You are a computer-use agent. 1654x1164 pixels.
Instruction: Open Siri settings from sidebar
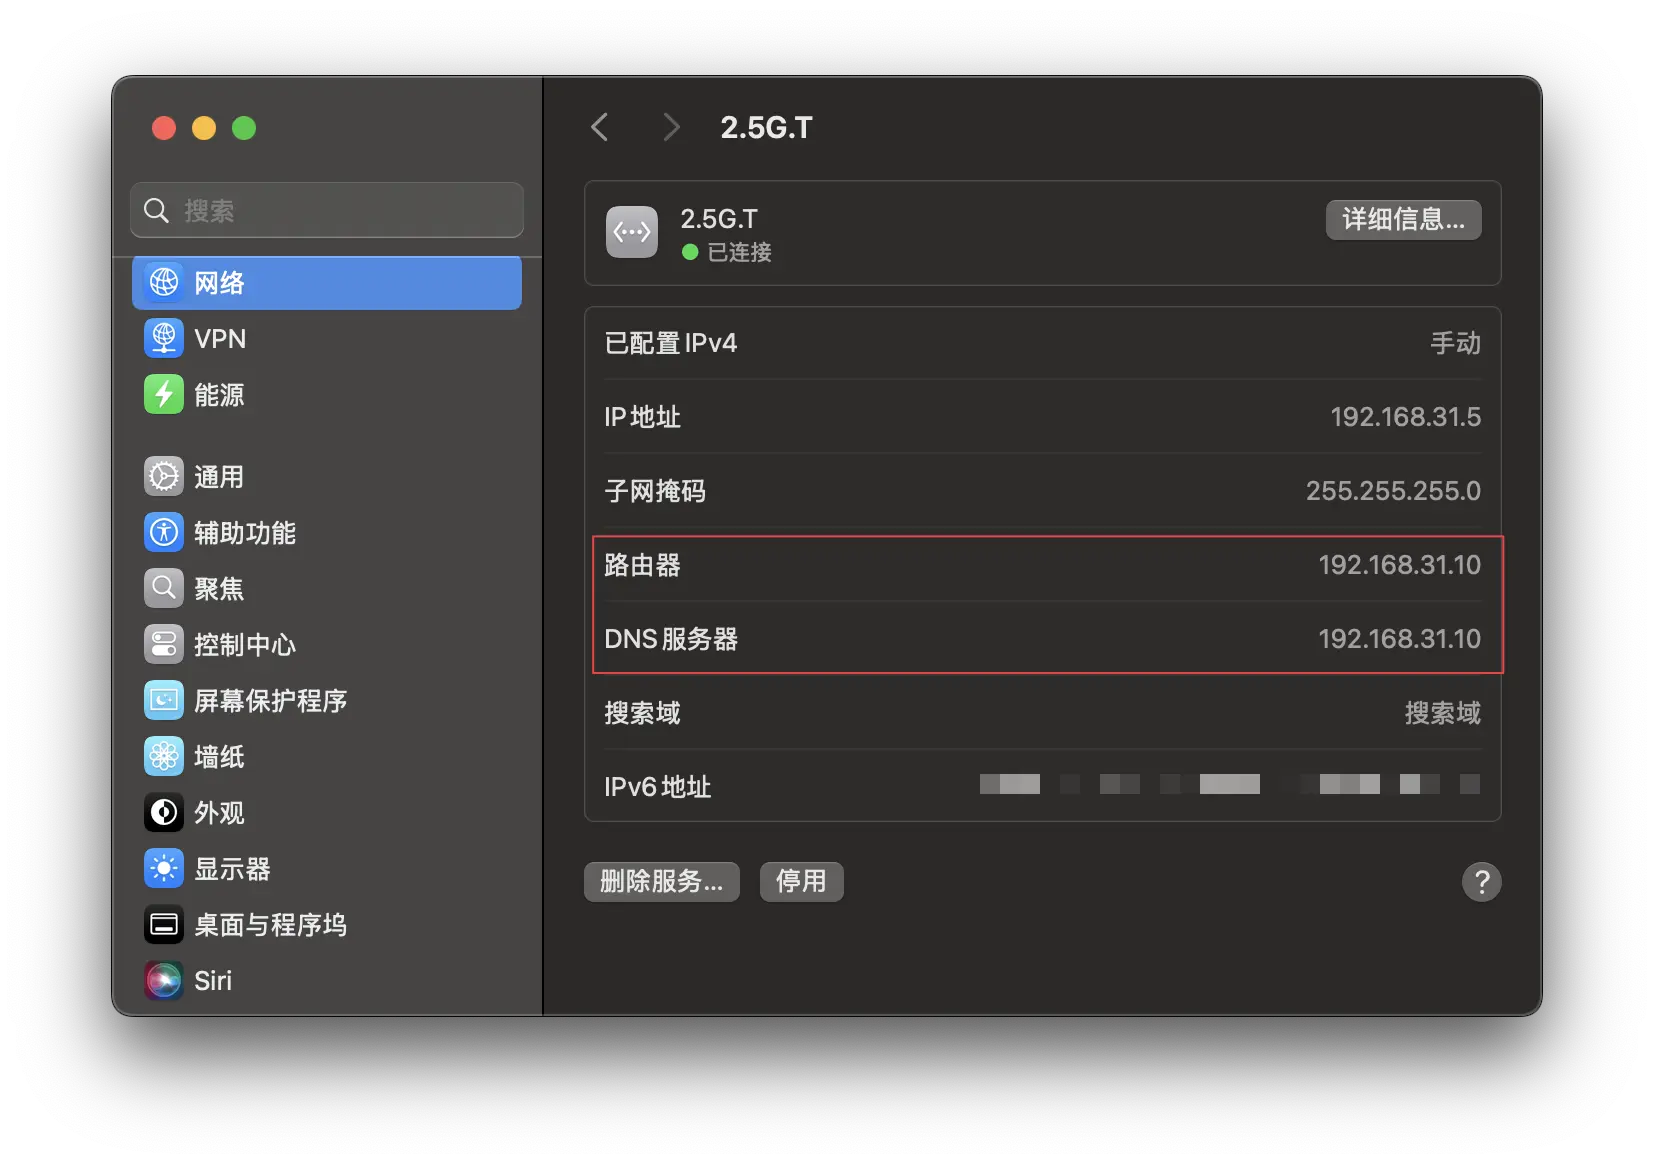pos(213,981)
